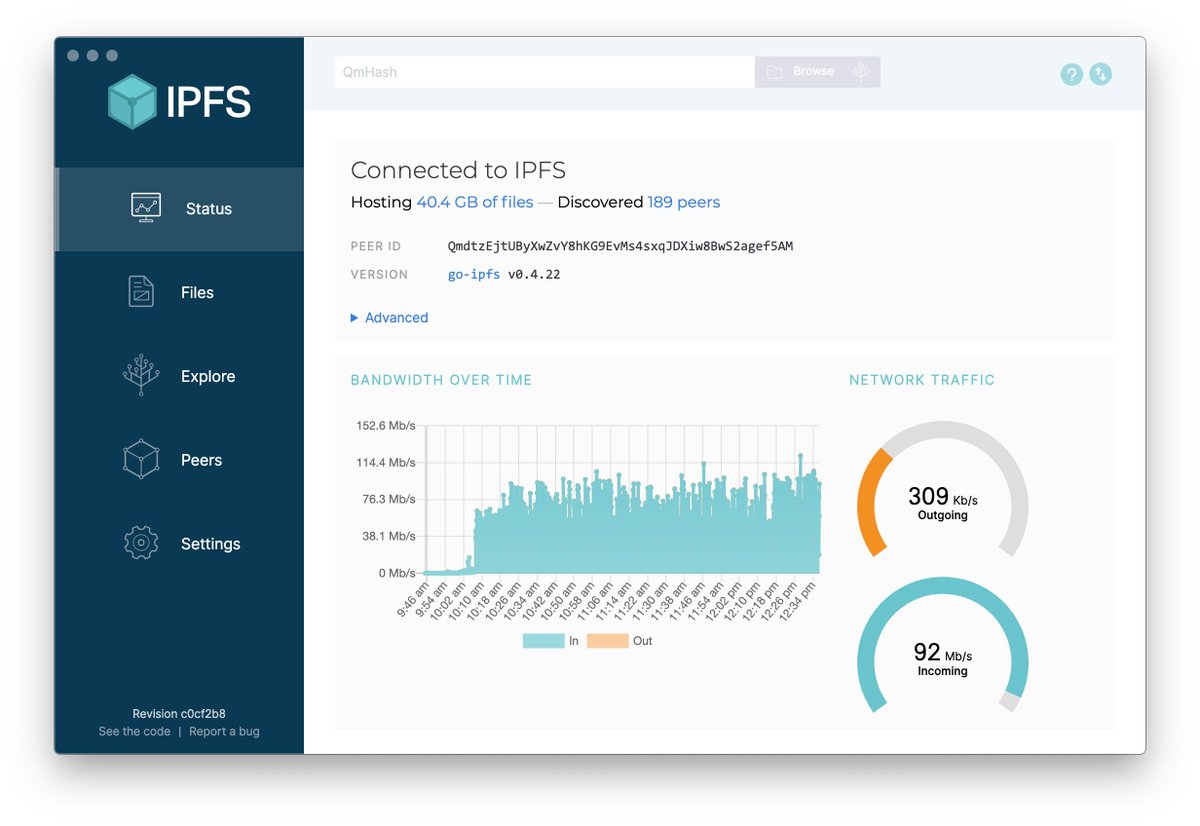Click the IPFS cube logo
Viewport: 1200px width, 826px height.
(x=133, y=101)
